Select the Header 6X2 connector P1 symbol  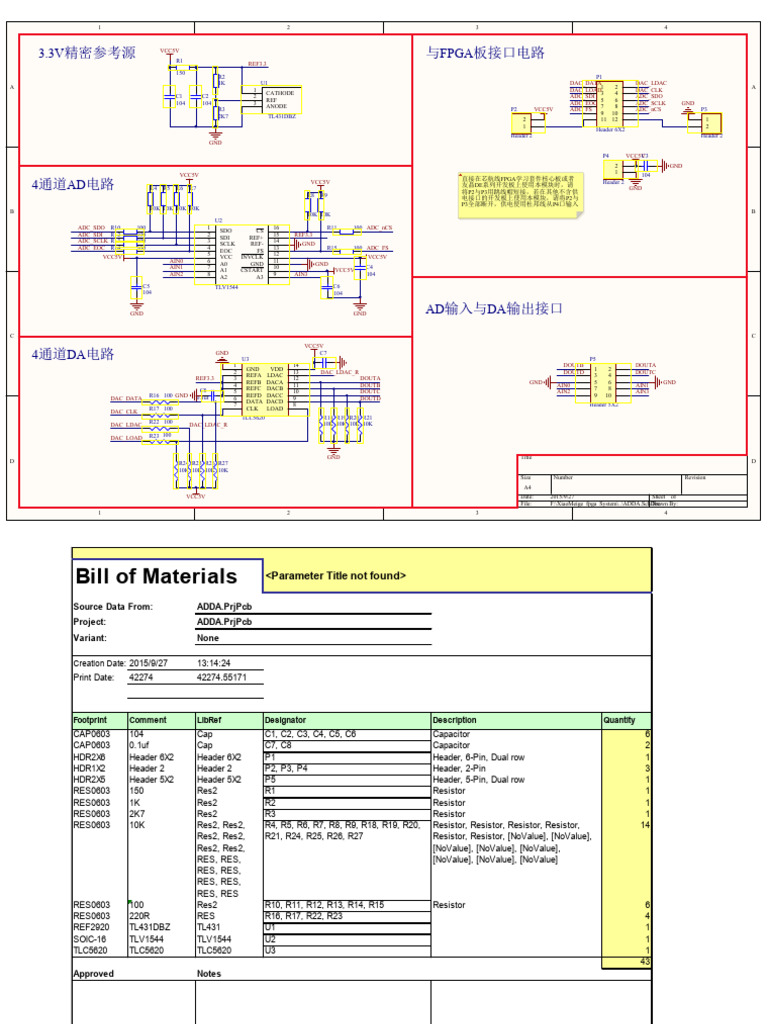tap(609, 103)
